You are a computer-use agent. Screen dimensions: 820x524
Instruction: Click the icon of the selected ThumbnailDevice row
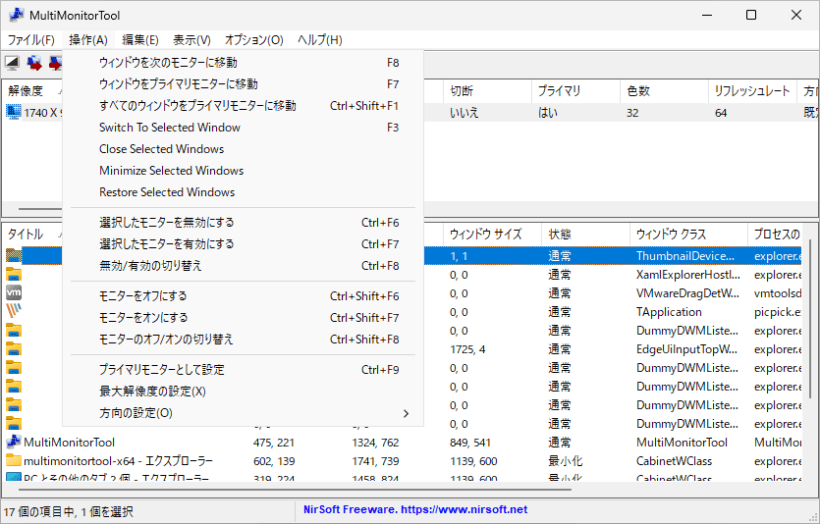(x=14, y=256)
